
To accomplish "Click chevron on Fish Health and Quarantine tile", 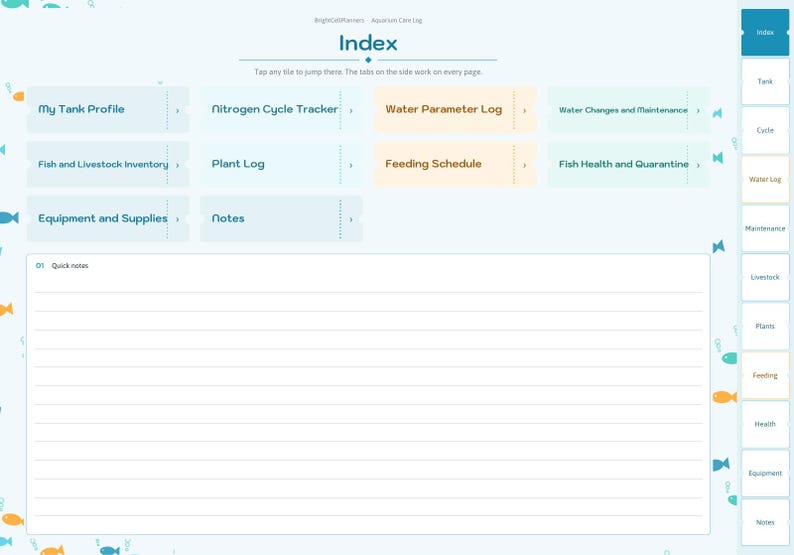I will tap(698, 165).
